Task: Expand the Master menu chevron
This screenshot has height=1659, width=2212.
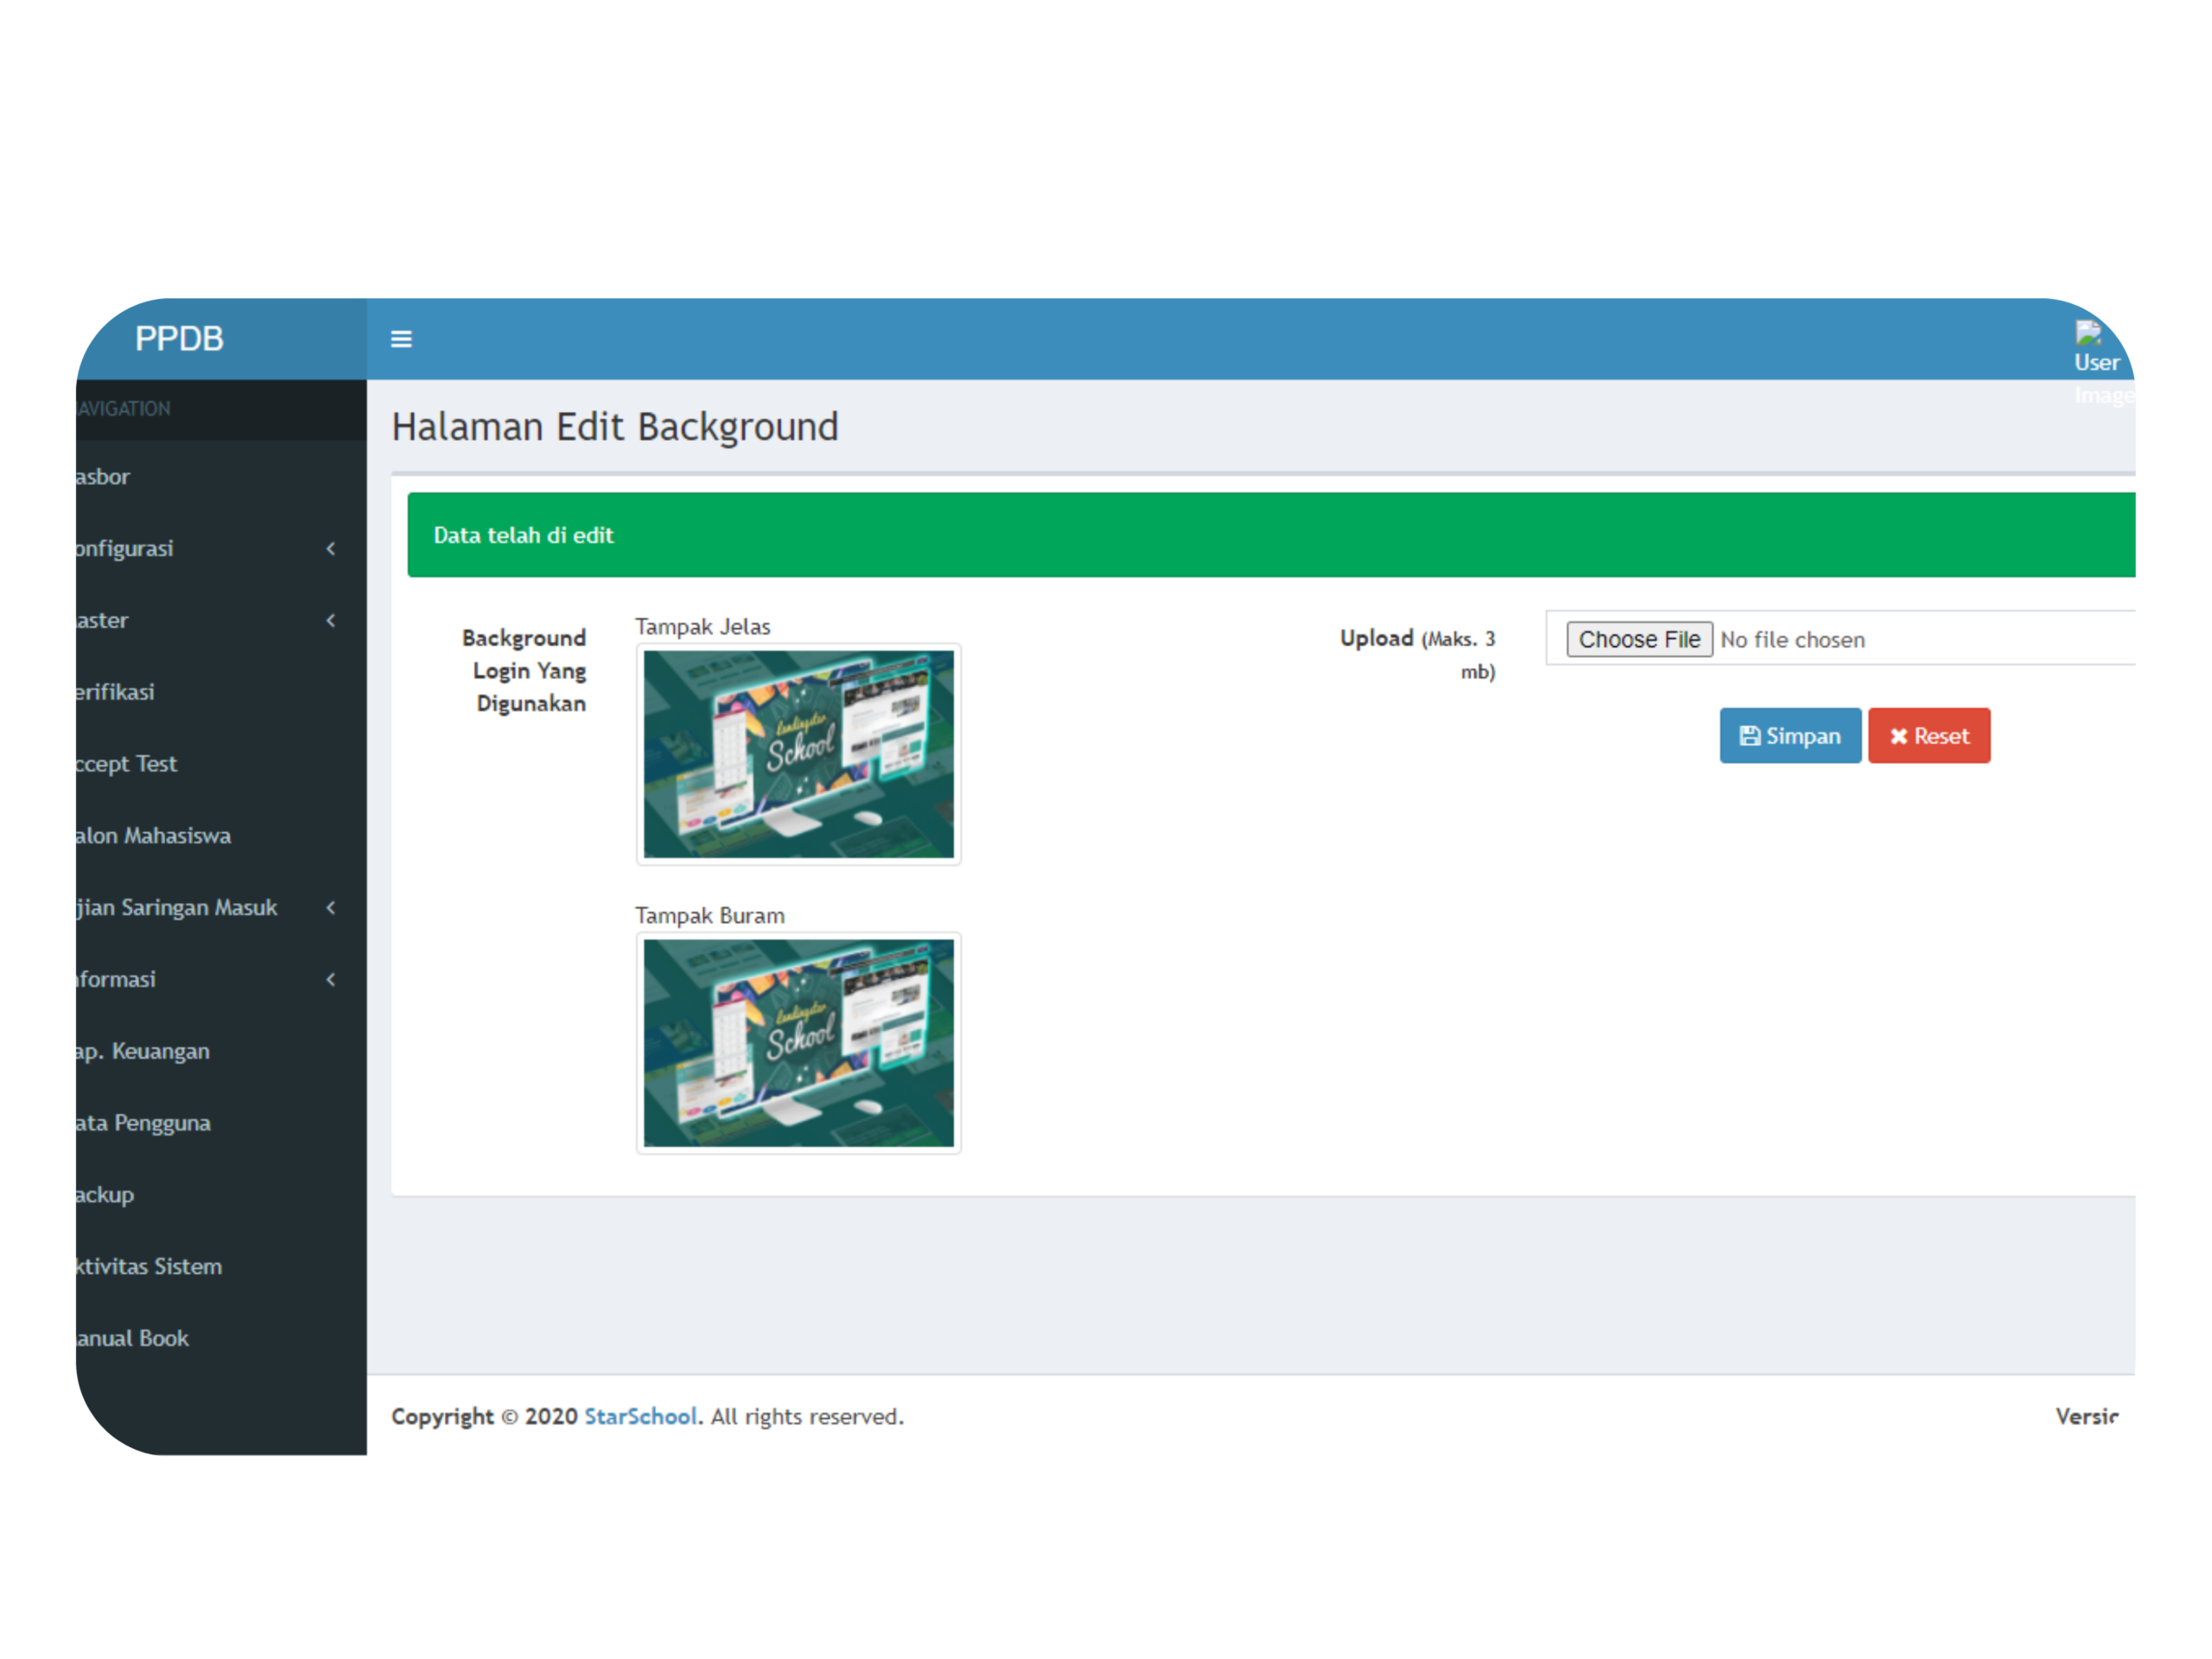Action: coord(331,620)
